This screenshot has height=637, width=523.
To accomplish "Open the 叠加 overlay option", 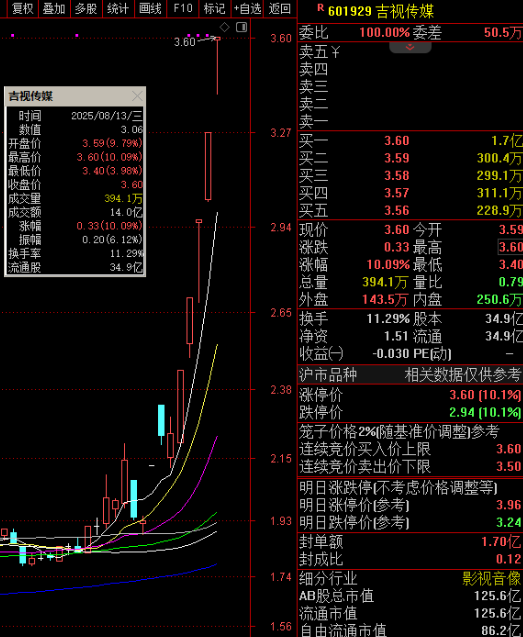I will (54, 8).
